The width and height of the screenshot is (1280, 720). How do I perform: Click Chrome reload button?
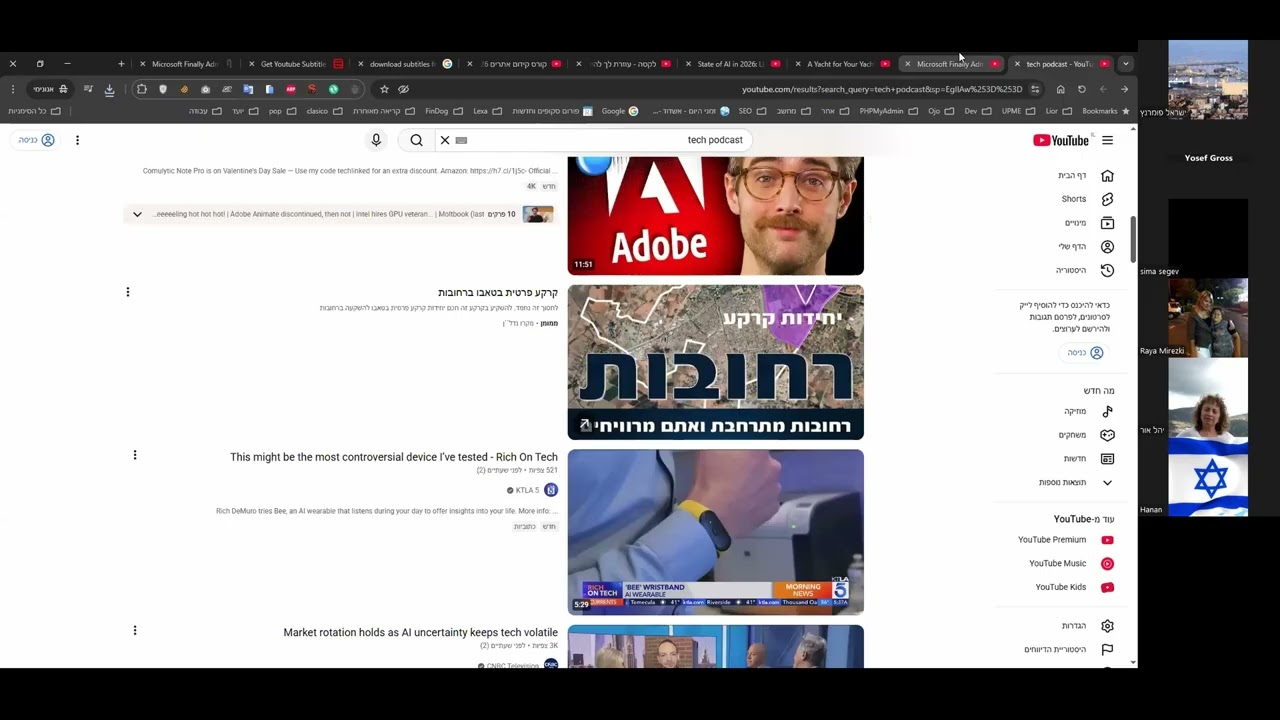(1081, 89)
